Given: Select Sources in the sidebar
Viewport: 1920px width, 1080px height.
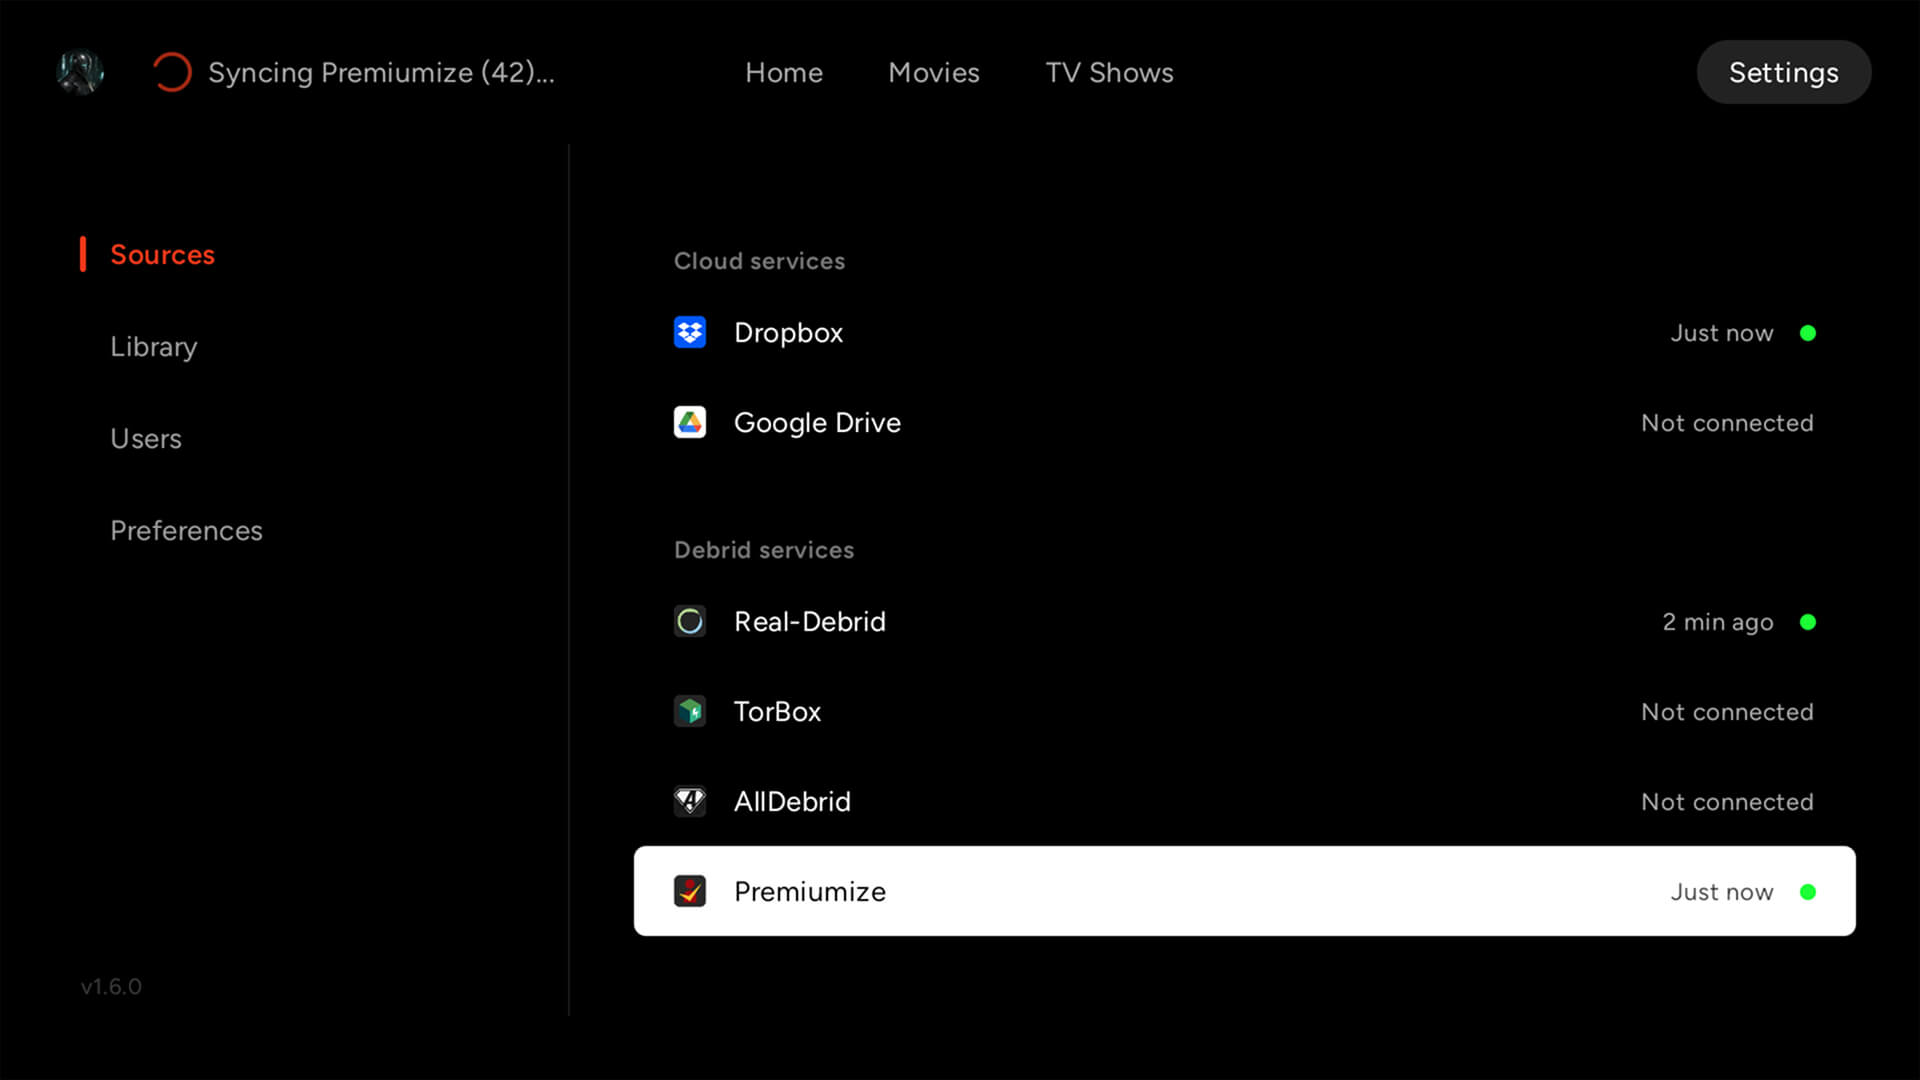Looking at the screenshot, I should 162,254.
